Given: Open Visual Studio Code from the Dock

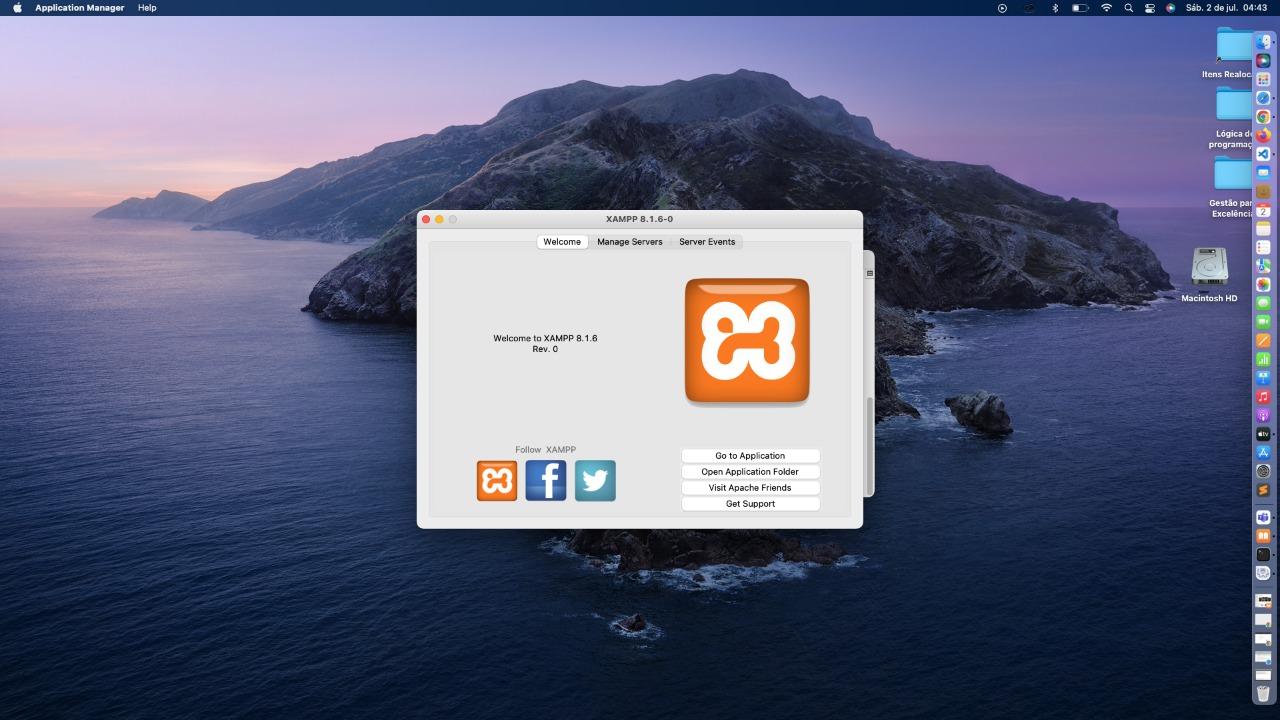Looking at the screenshot, I should point(1263,154).
